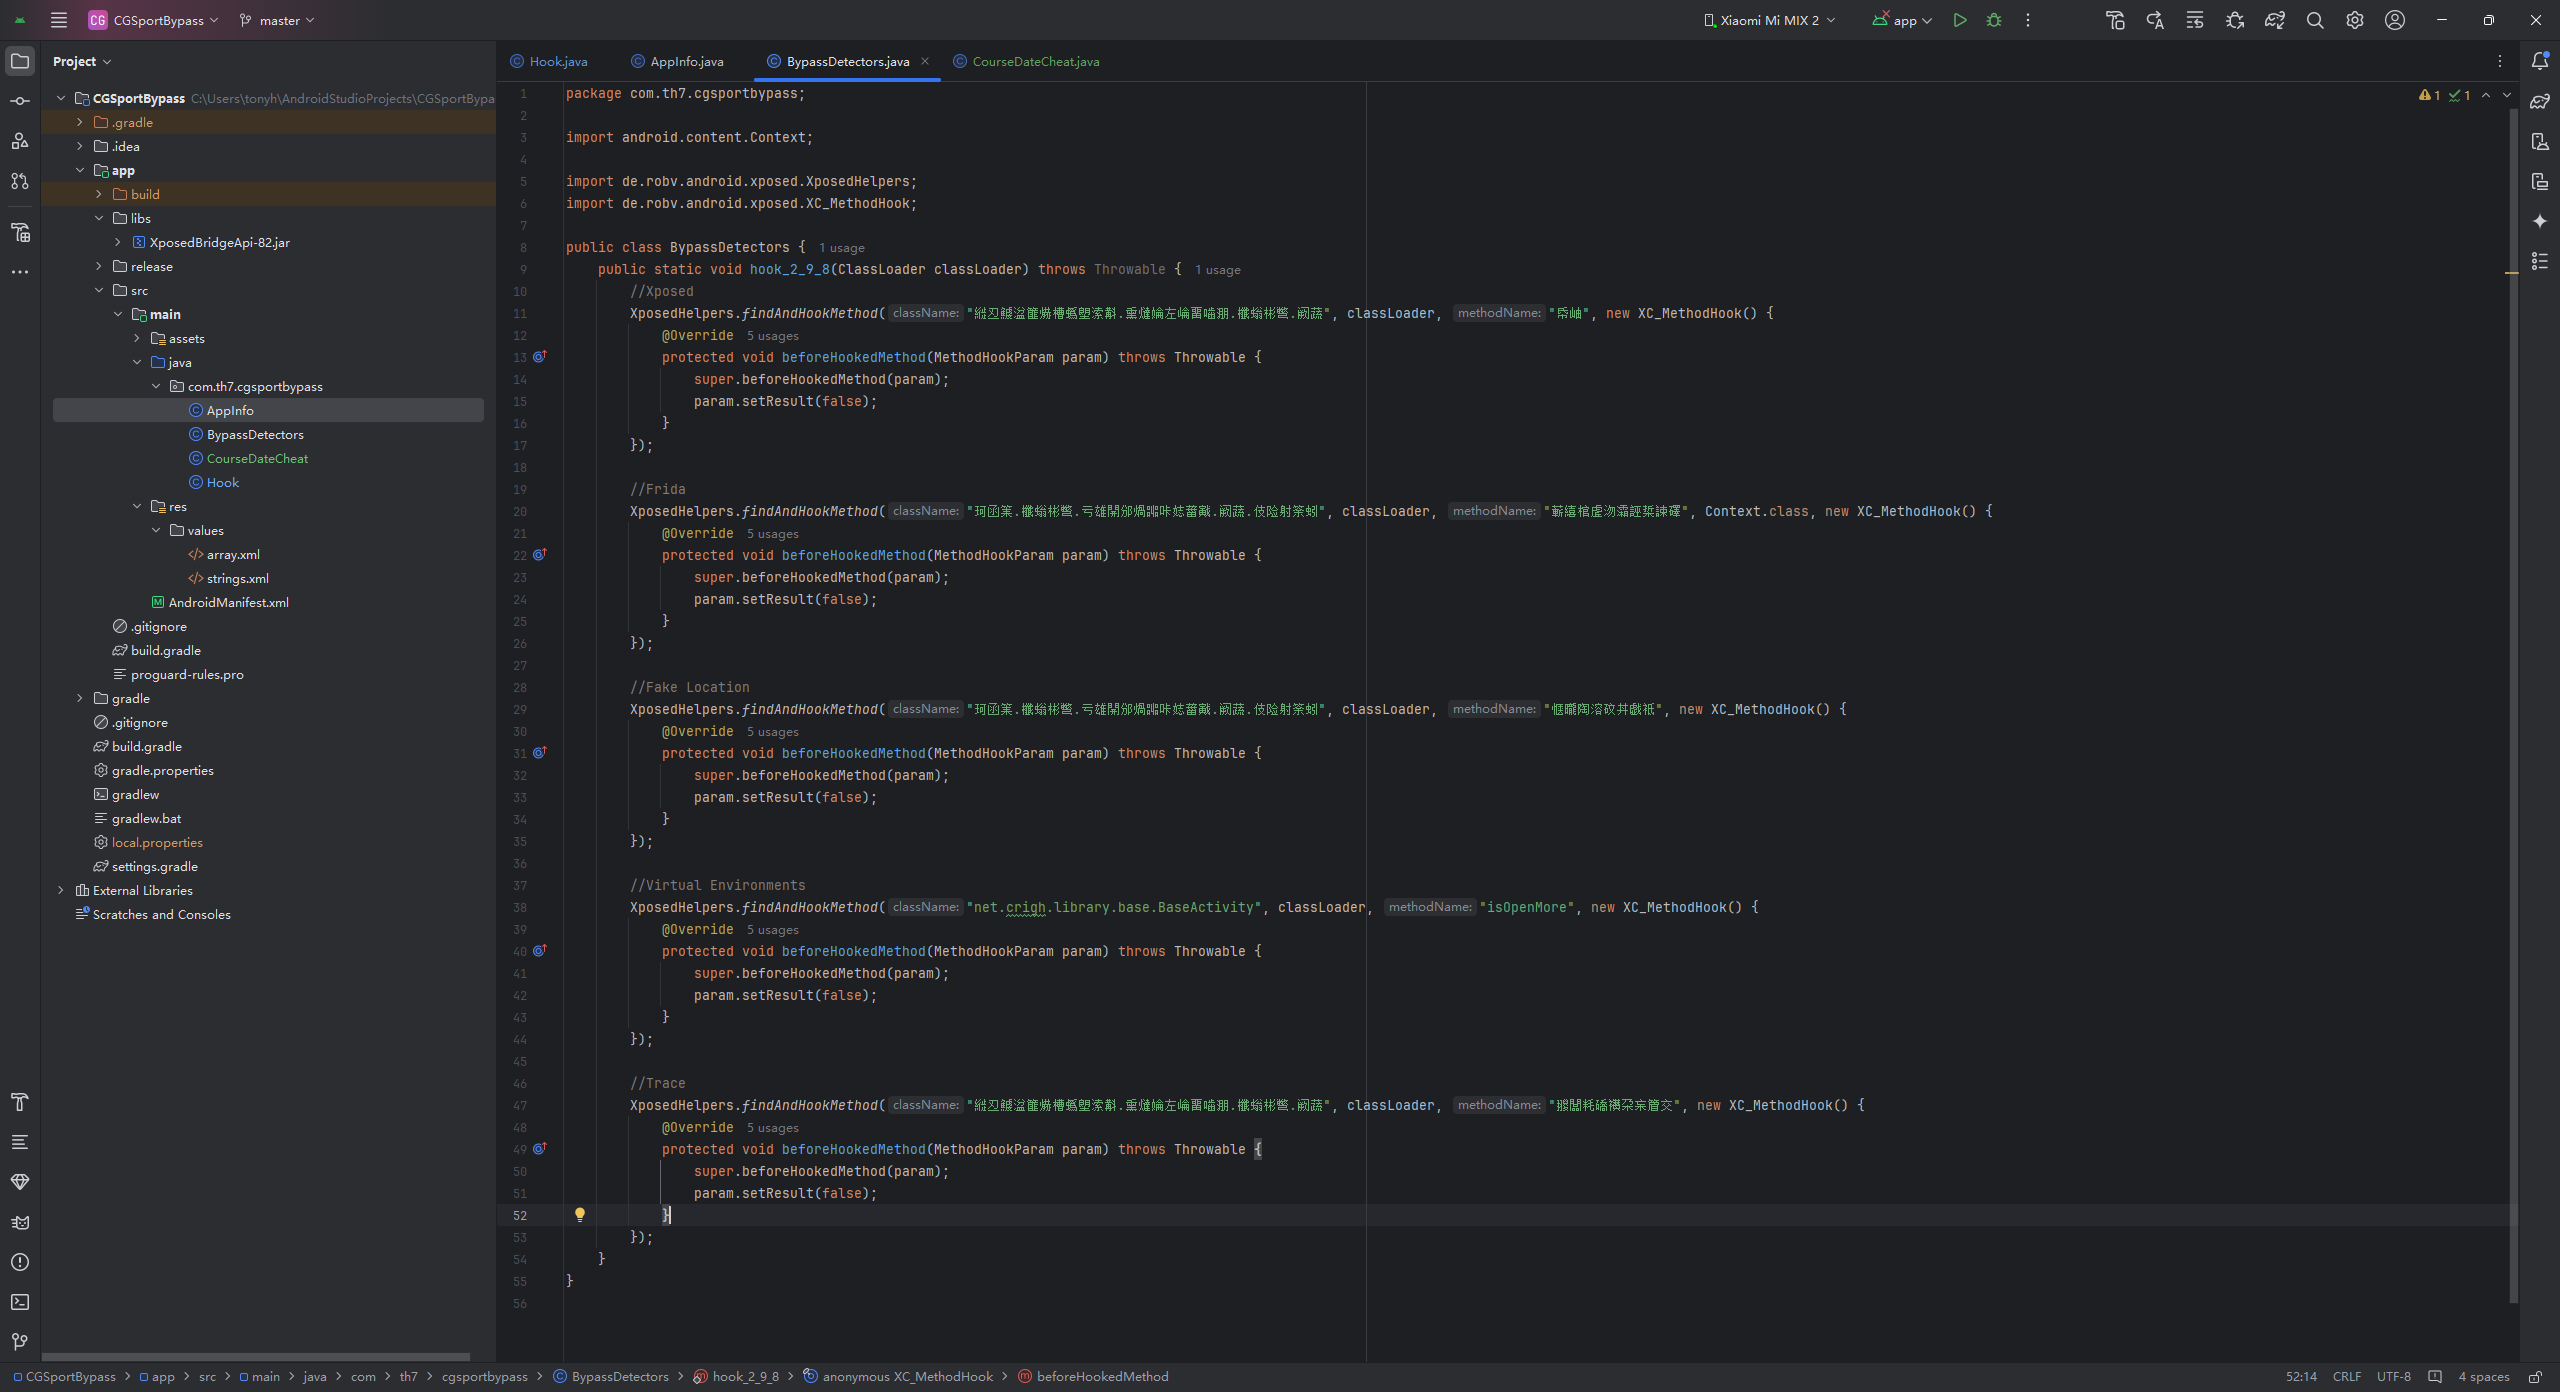
Task: Open the Resource Manager tool window
Action: (x=20, y=141)
